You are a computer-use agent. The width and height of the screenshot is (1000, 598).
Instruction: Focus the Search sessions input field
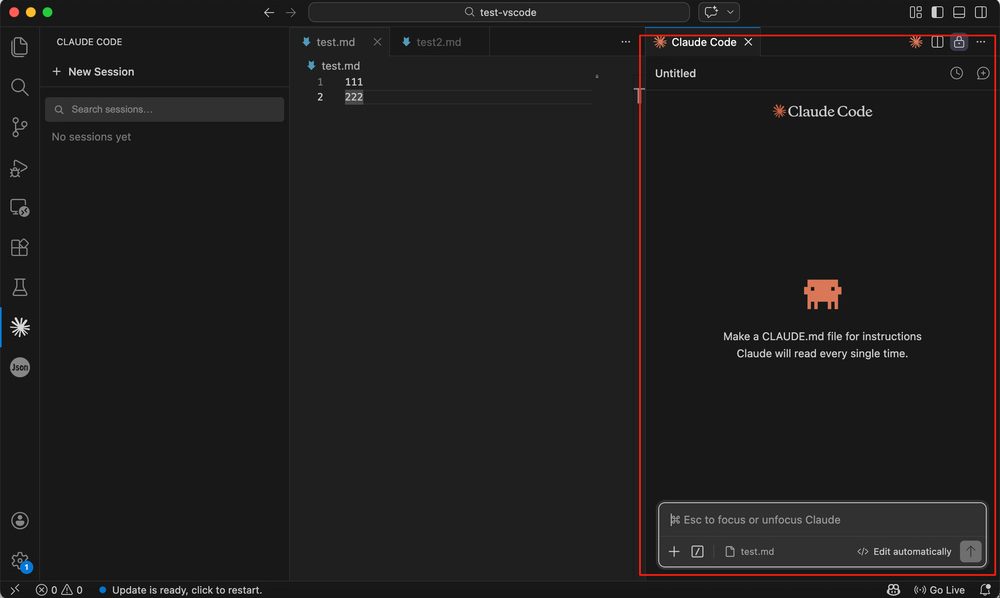point(165,109)
